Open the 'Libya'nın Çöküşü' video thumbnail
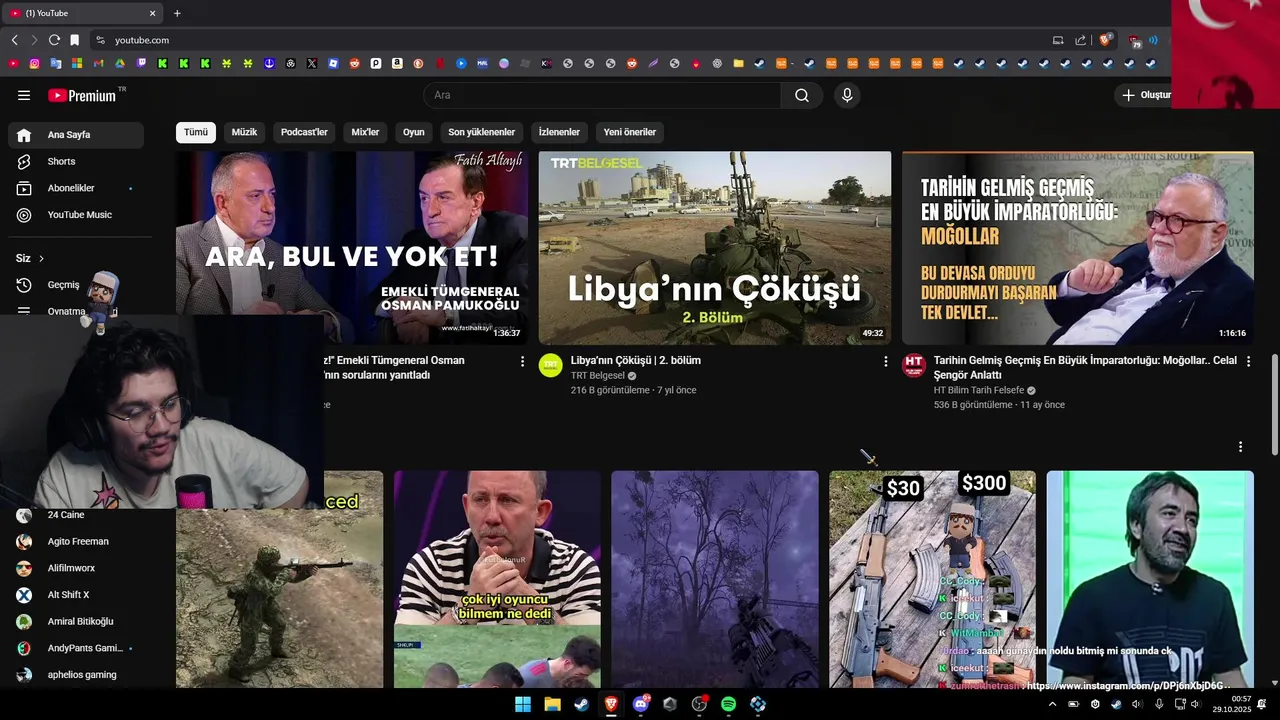This screenshot has height=720, width=1280. [x=715, y=248]
